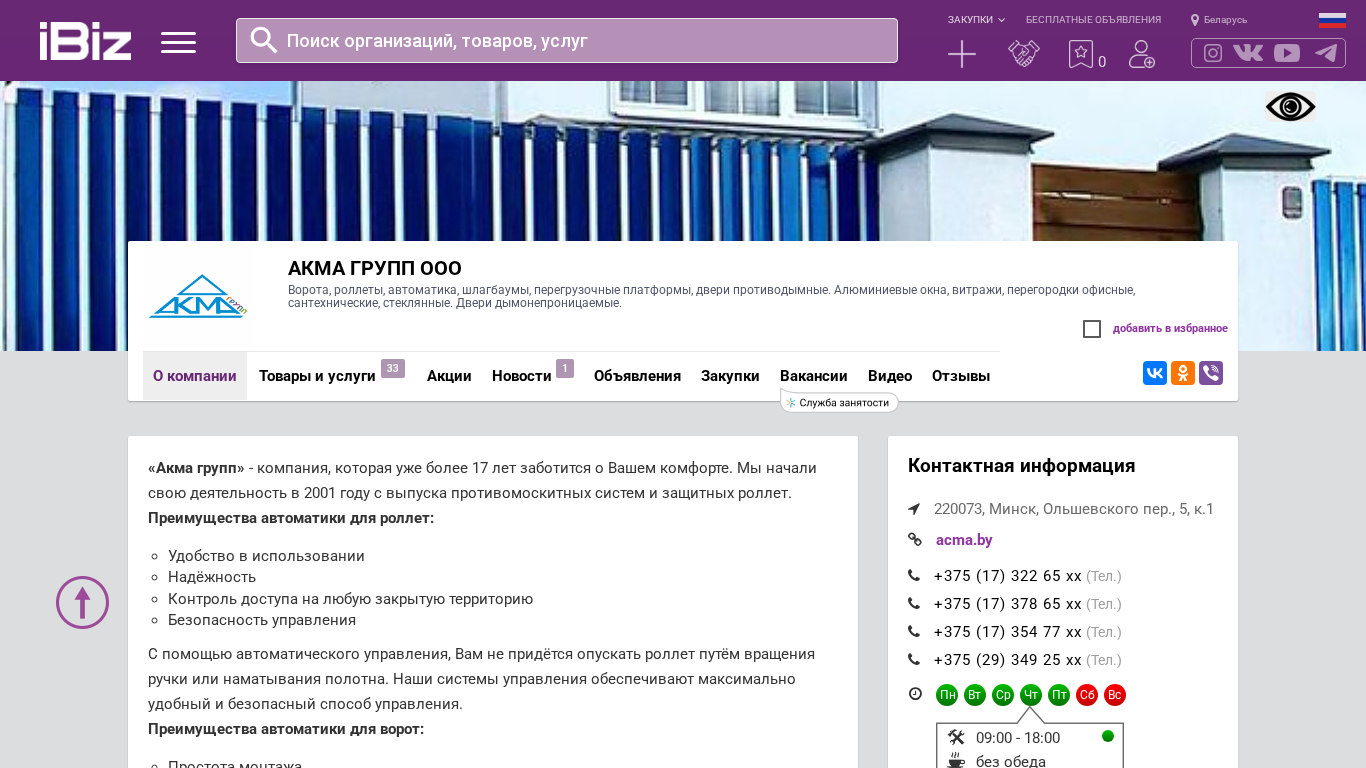Click the link chain icon beside acma.by
1366x768 pixels.
(x=915, y=540)
